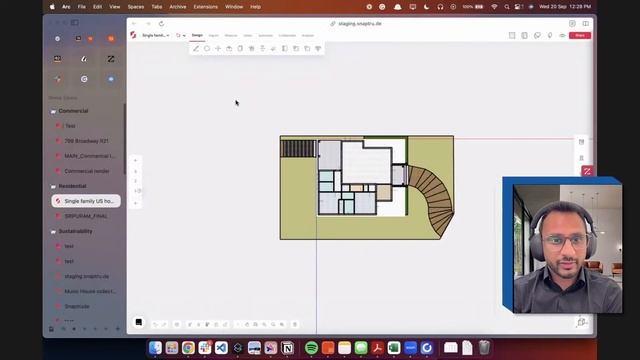This screenshot has height=360, width=640.
Task: Click the bottom-right floor view icon on canvas
Action: click(x=582, y=322)
